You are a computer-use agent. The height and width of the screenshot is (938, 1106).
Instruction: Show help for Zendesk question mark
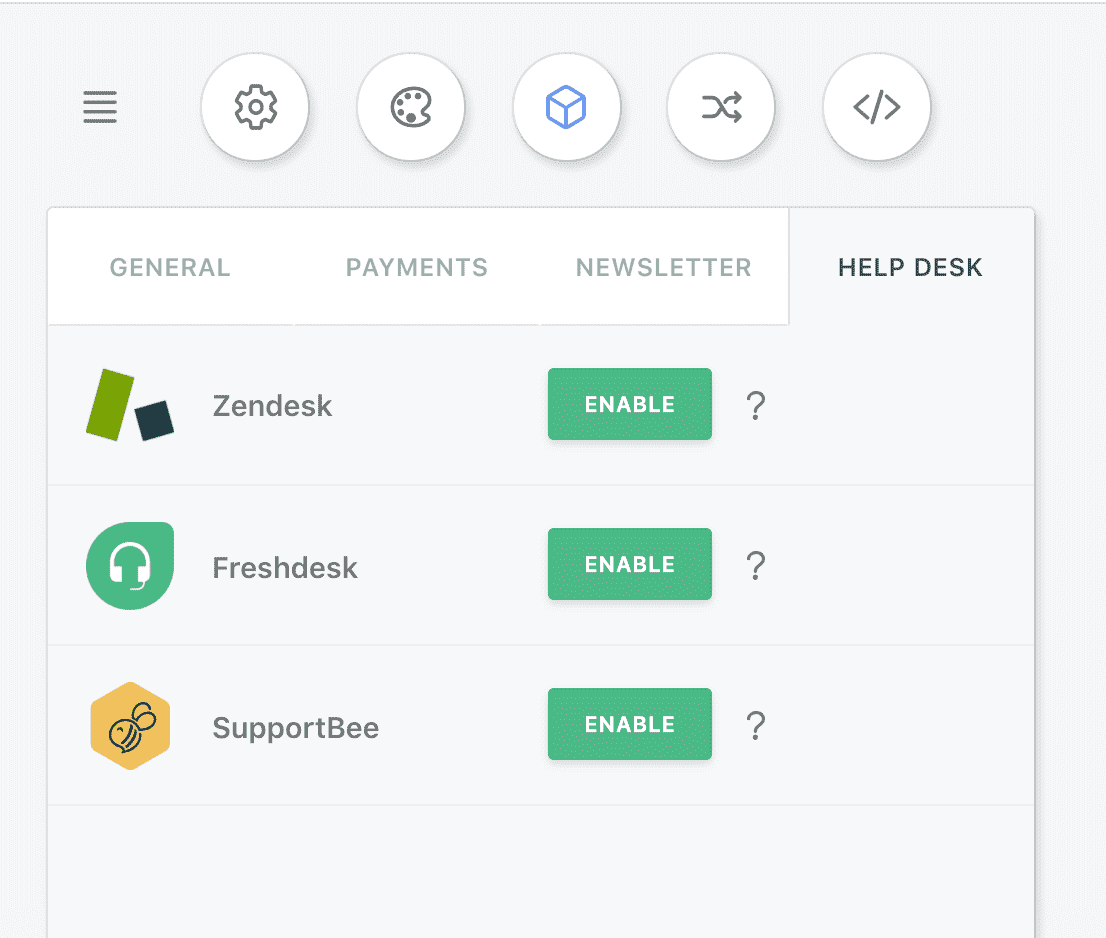(x=755, y=406)
